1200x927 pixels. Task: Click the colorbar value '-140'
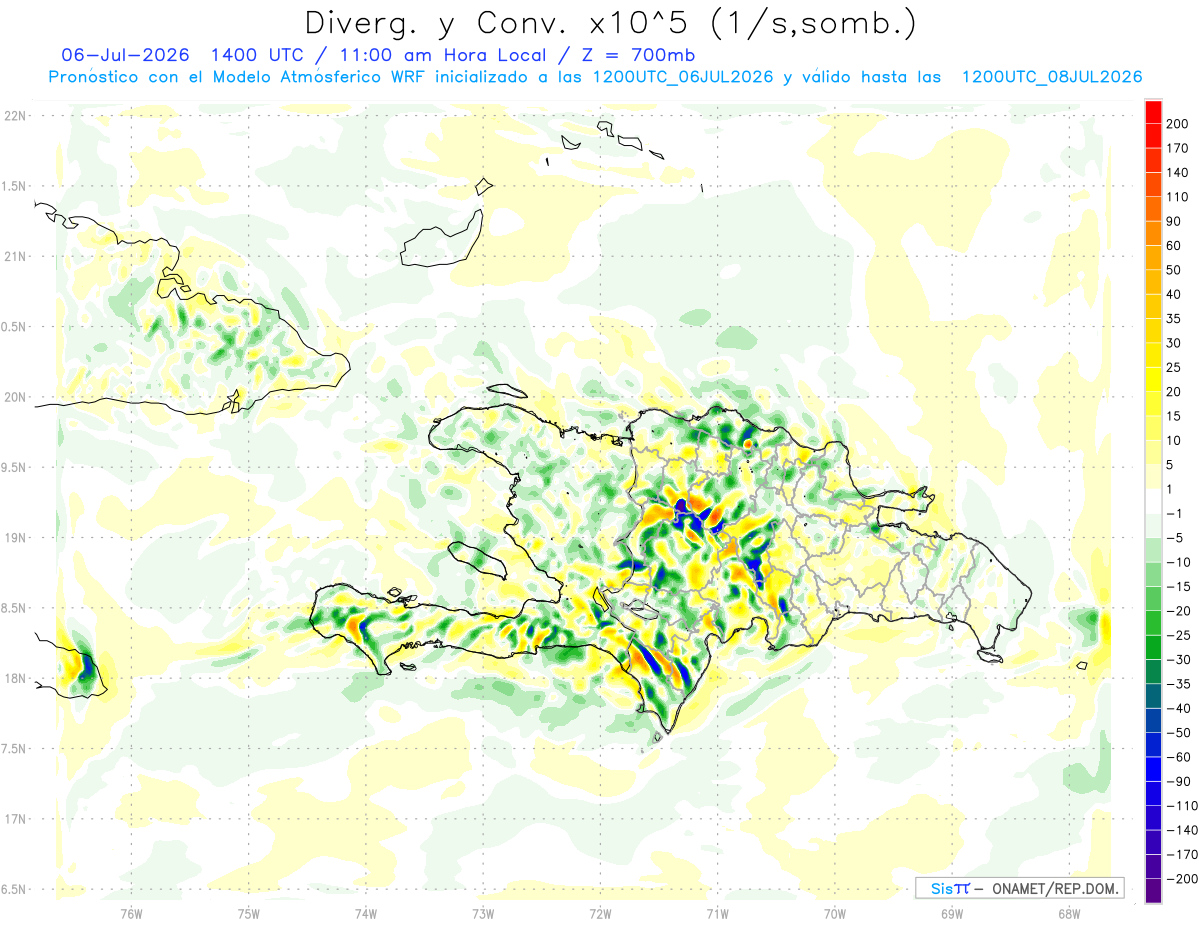[x=1181, y=830]
